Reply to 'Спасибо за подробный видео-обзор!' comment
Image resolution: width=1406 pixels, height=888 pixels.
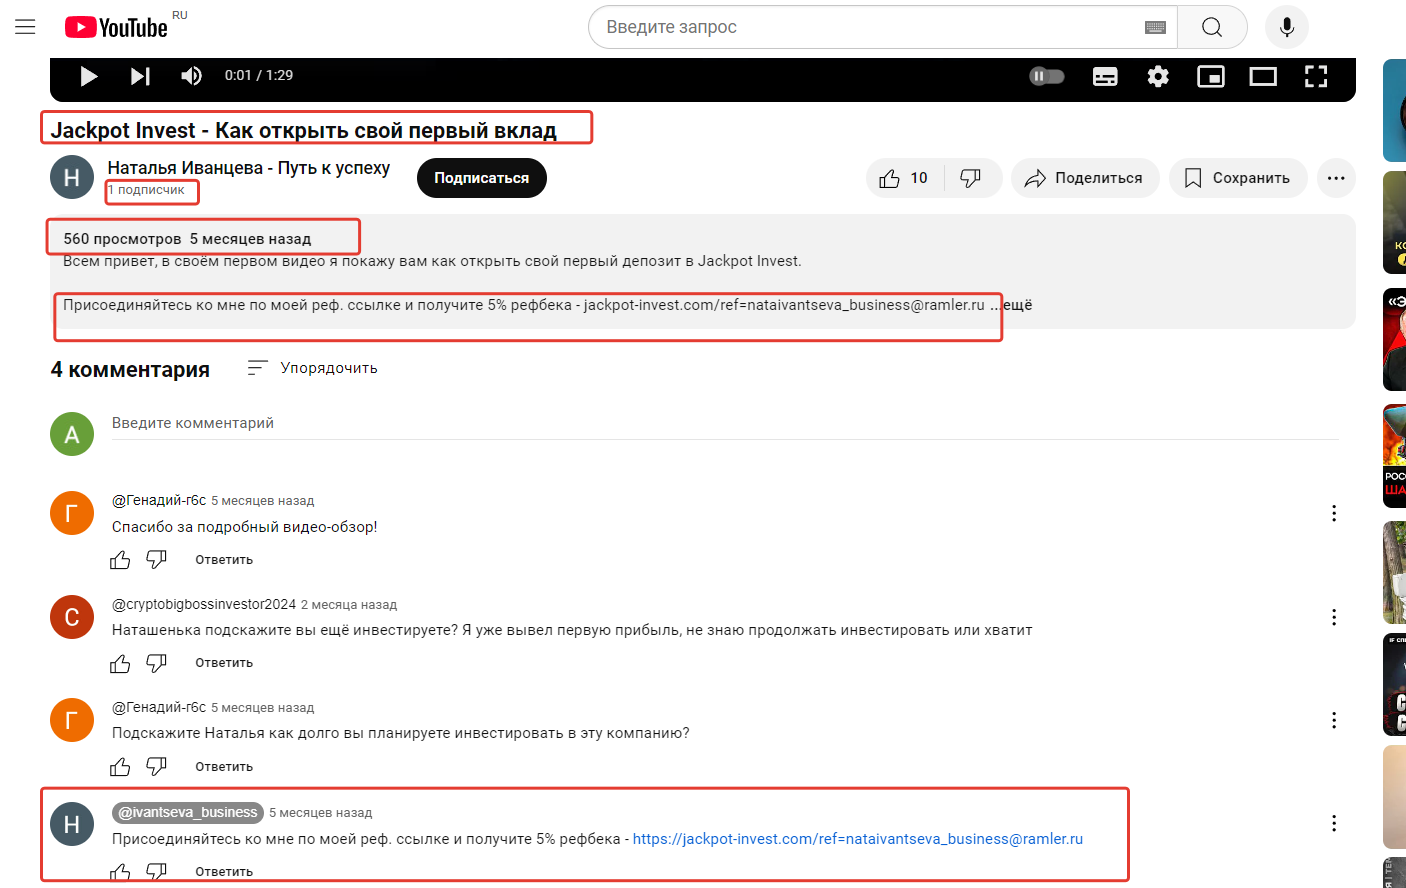click(224, 560)
